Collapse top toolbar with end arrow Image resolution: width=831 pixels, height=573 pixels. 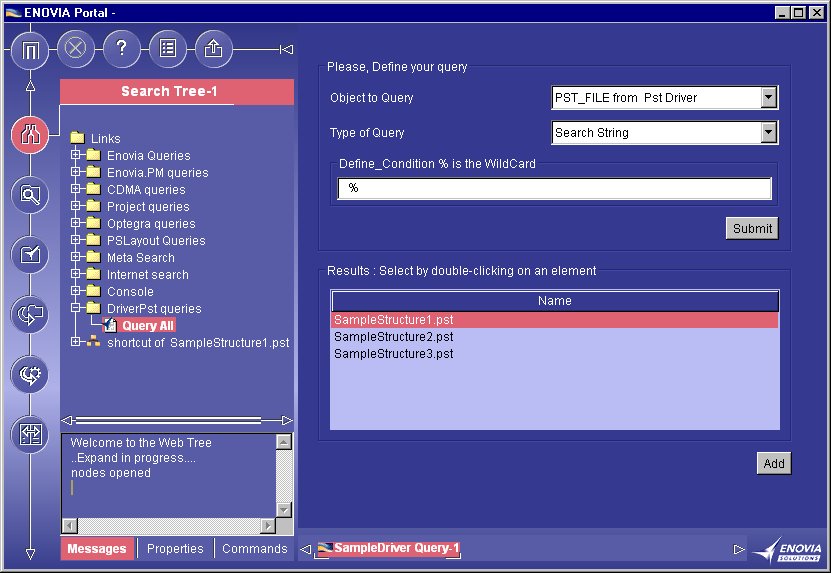coord(286,49)
